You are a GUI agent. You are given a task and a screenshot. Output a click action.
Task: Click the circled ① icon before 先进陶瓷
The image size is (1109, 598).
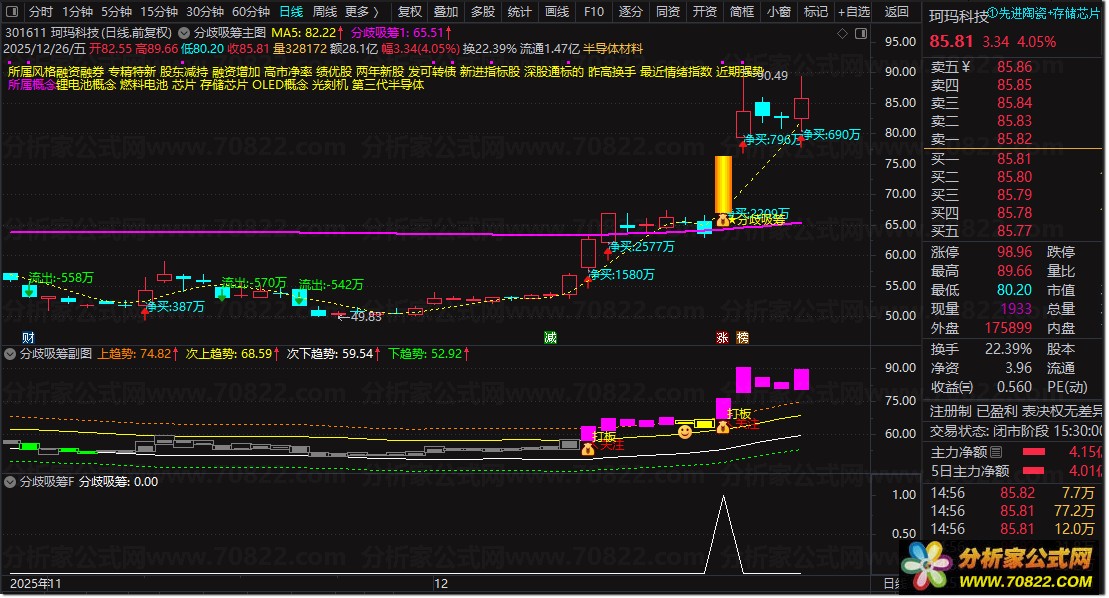pos(992,13)
